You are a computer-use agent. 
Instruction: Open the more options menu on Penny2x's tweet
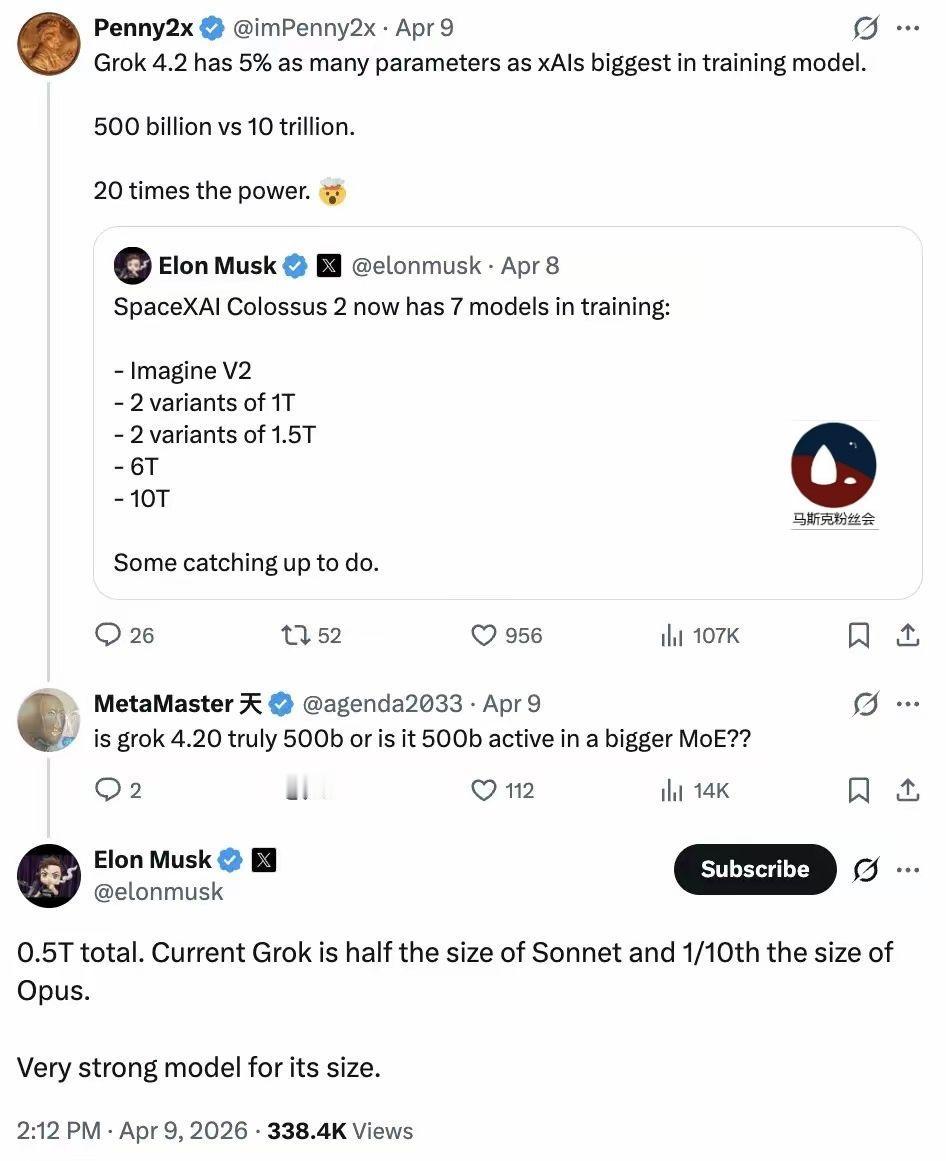tap(908, 28)
